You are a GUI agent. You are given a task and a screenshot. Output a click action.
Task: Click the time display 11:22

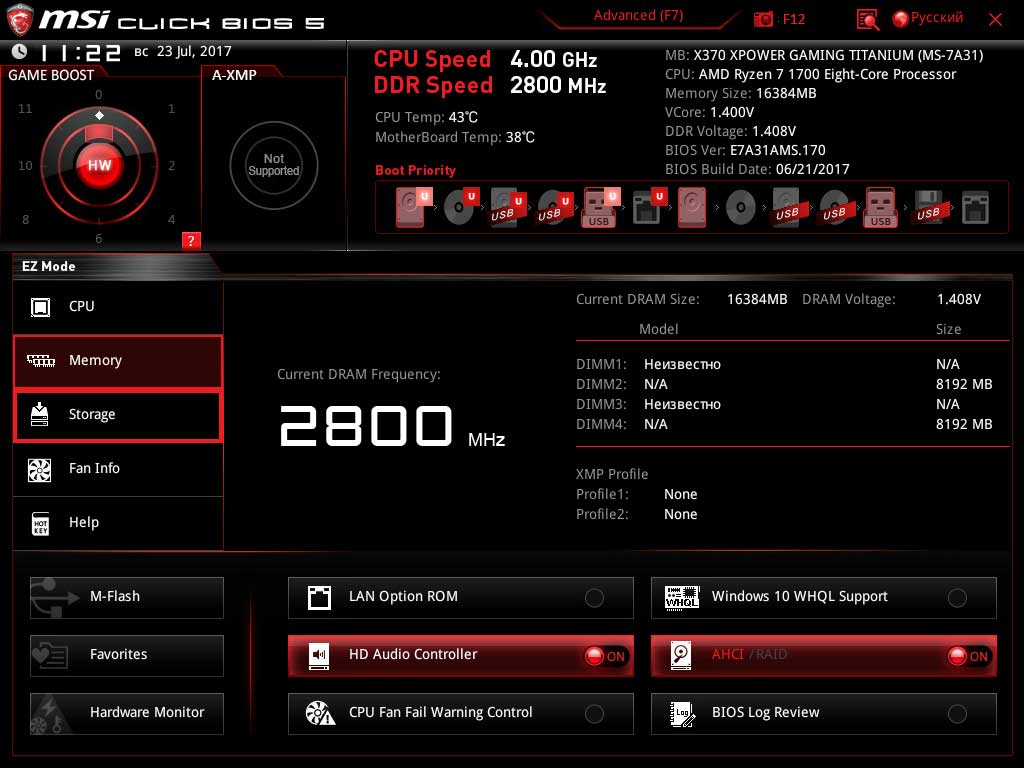(80, 52)
